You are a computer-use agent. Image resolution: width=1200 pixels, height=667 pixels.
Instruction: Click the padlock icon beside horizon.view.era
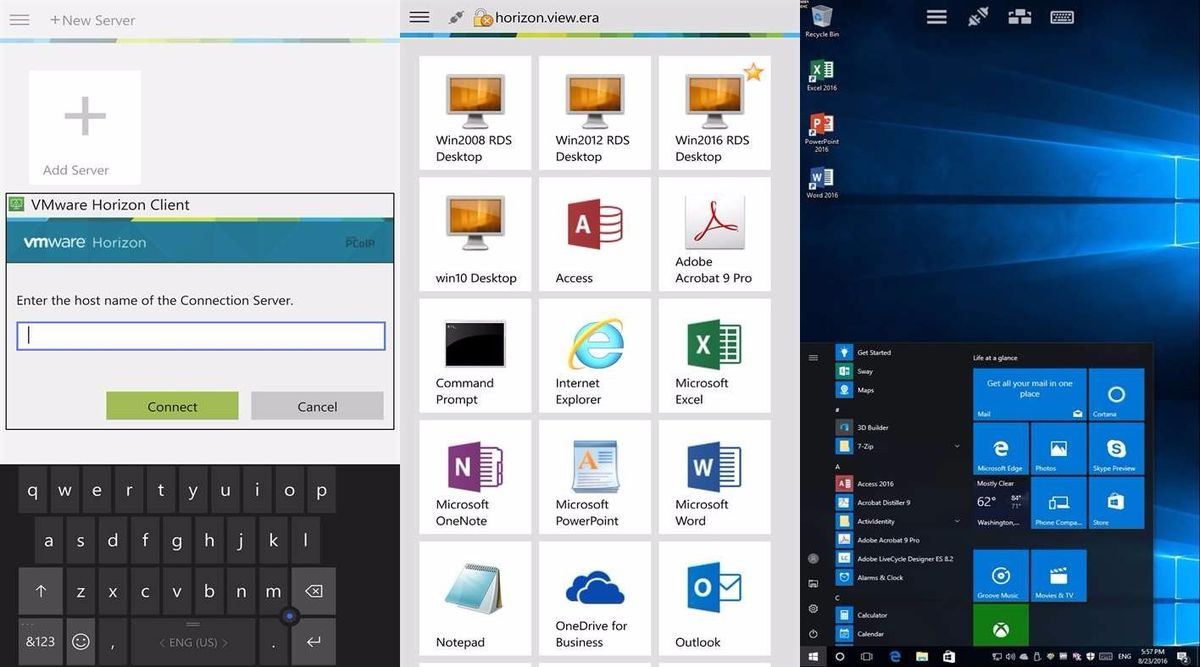[x=483, y=17]
